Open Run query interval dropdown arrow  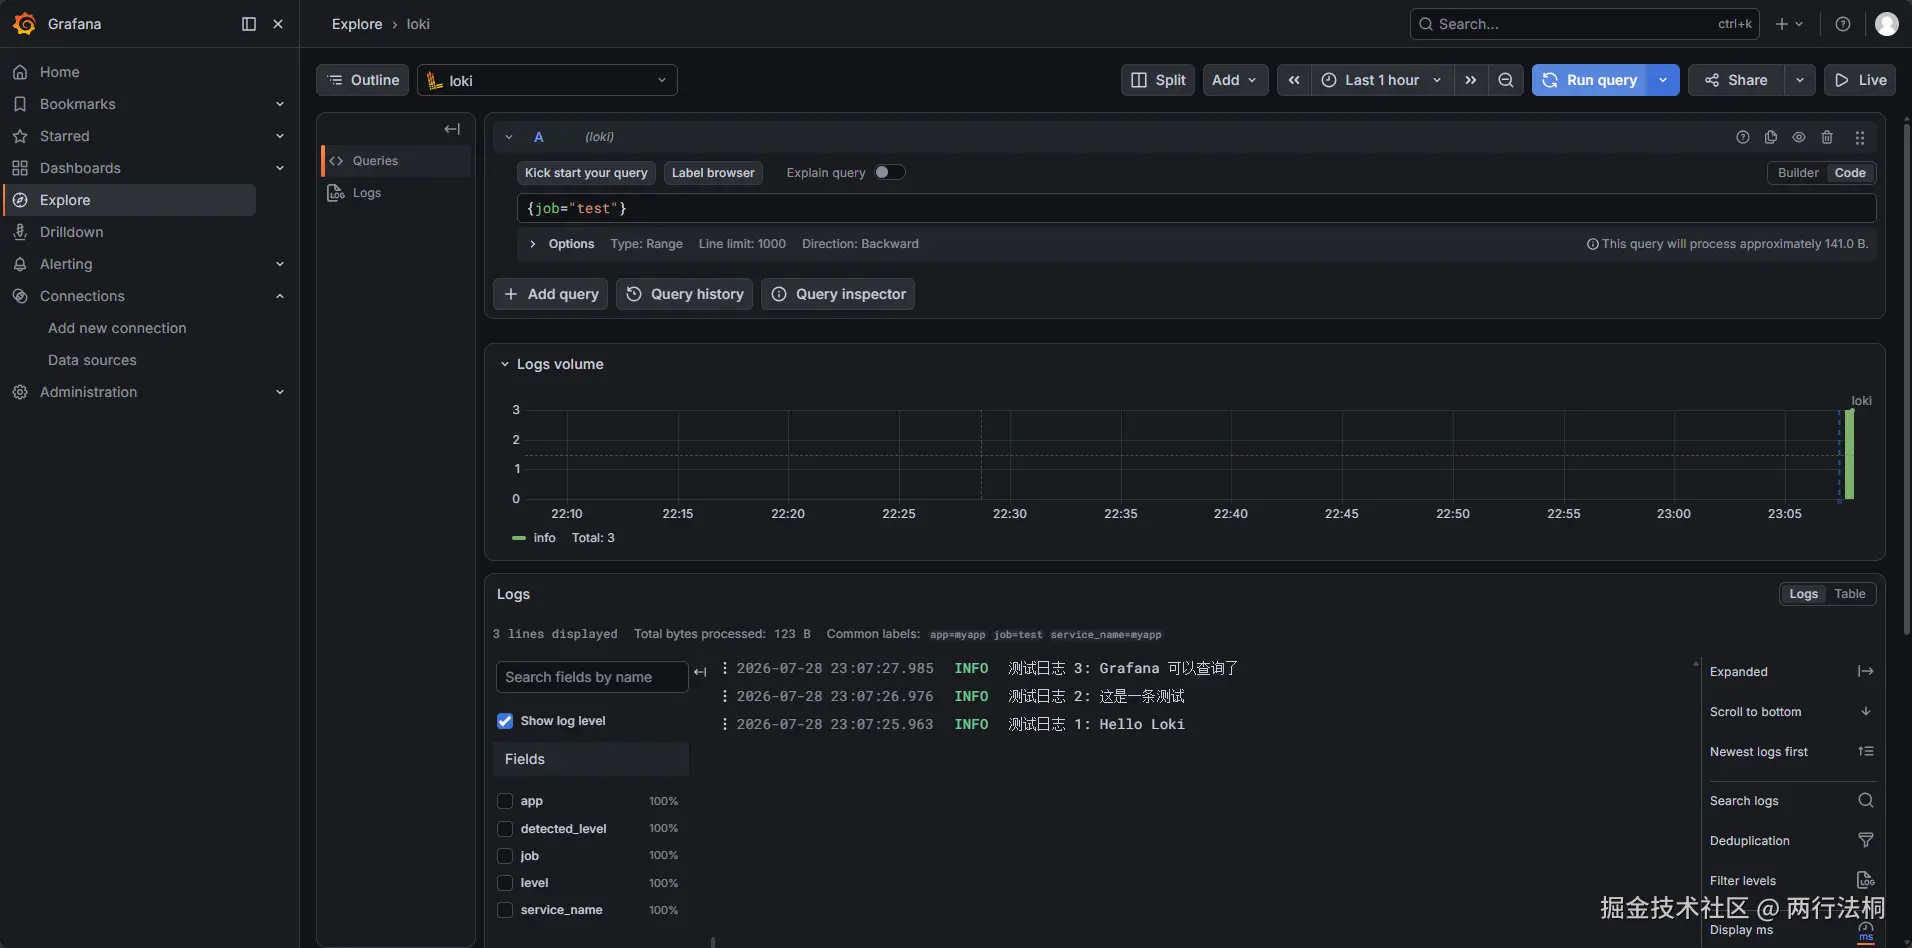click(1663, 80)
